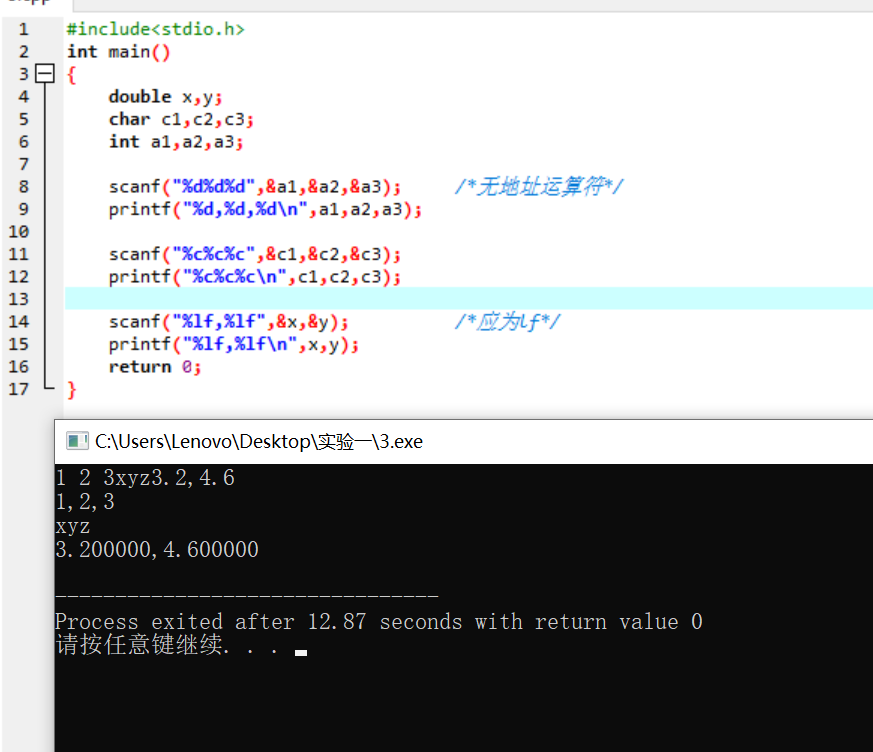Image resolution: width=873 pixels, height=752 pixels.
Task: Click line number 10 in gutter
Action: 18,232
